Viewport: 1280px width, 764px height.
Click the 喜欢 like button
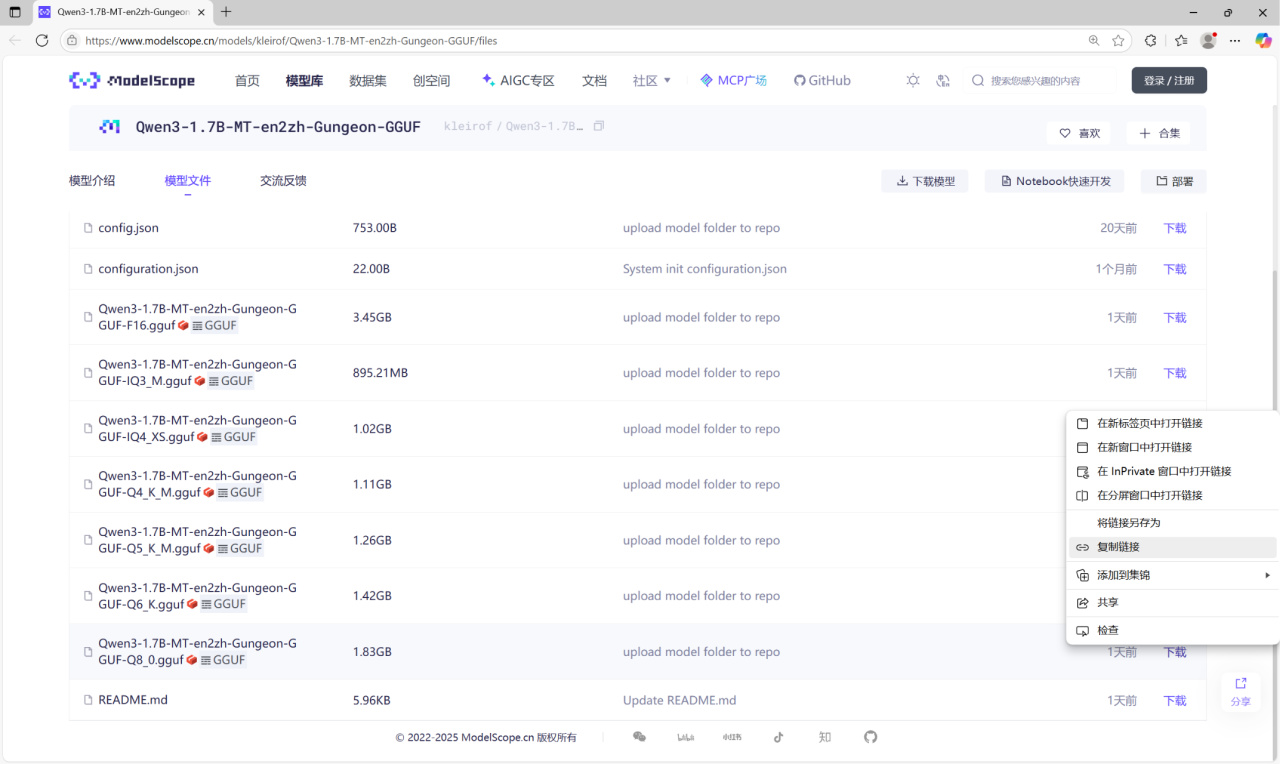point(1079,133)
